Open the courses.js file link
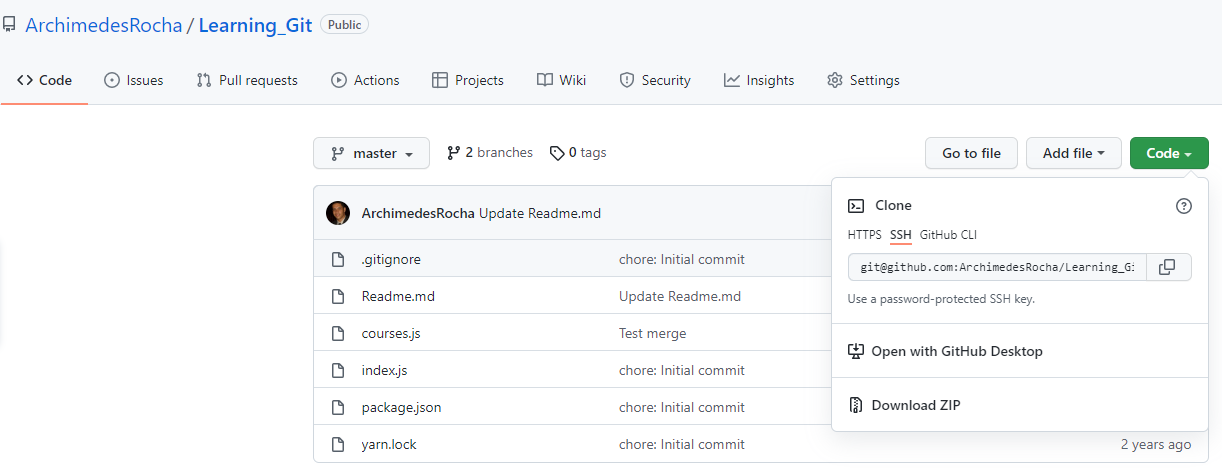The width and height of the screenshot is (1222, 470). 386,333
